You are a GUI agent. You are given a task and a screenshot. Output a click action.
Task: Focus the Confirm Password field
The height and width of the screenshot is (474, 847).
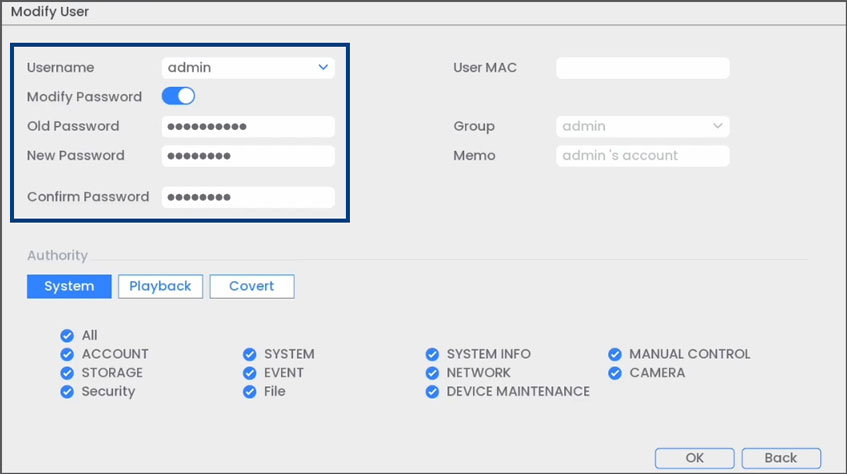coord(247,197)
